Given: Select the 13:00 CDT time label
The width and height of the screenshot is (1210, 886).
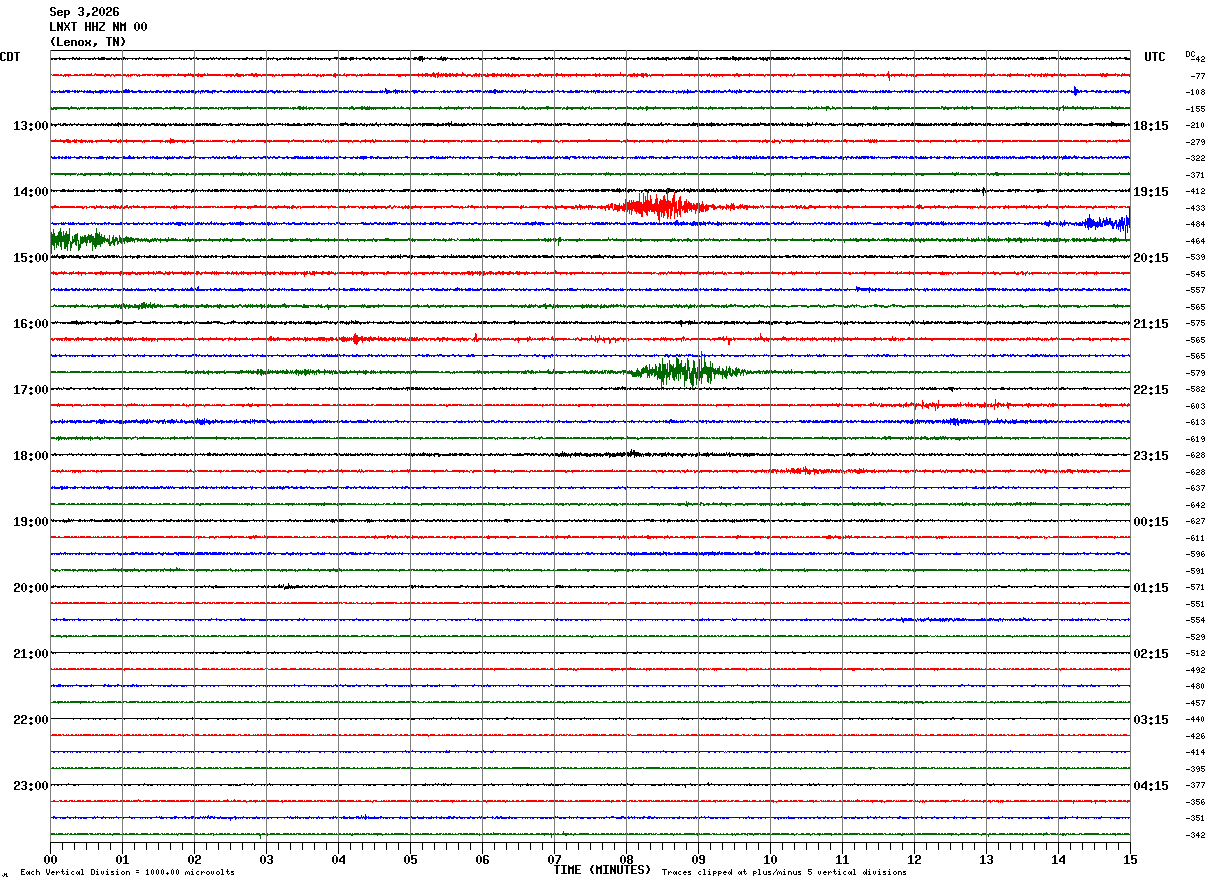Looking at the screenshot, I should coord(30,126).
